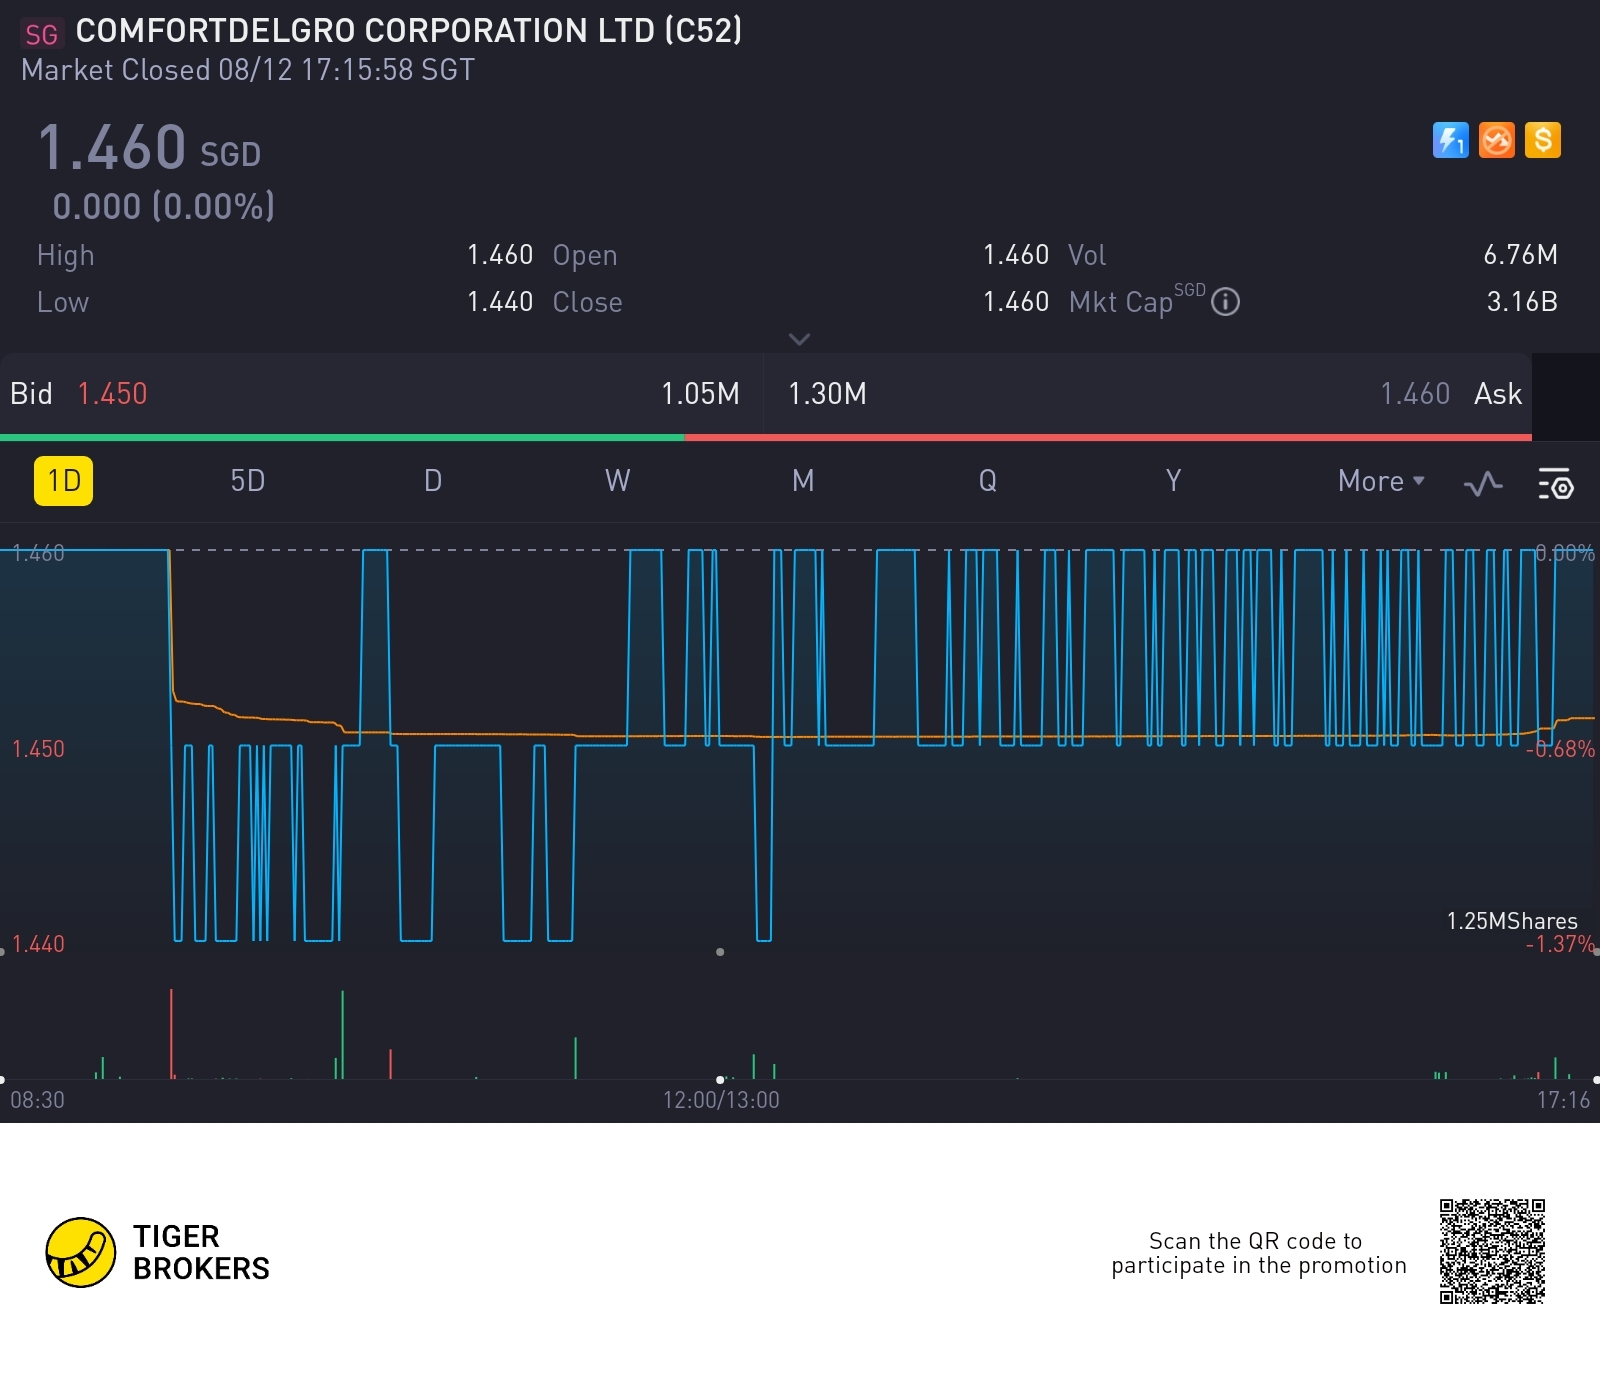Open the chart indicator wave icon
This screenshot has width=1600, height=1382.
(1483, 483)
